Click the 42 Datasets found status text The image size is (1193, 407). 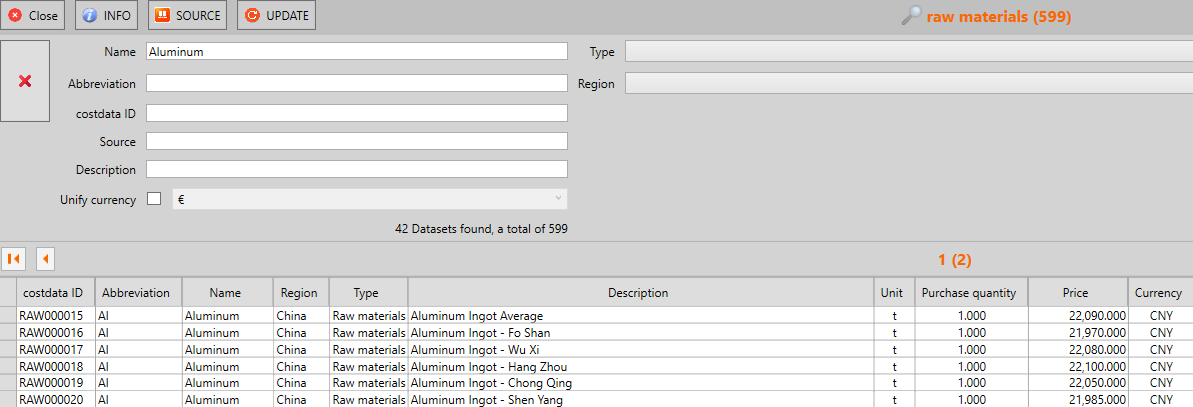pos(482,227)
